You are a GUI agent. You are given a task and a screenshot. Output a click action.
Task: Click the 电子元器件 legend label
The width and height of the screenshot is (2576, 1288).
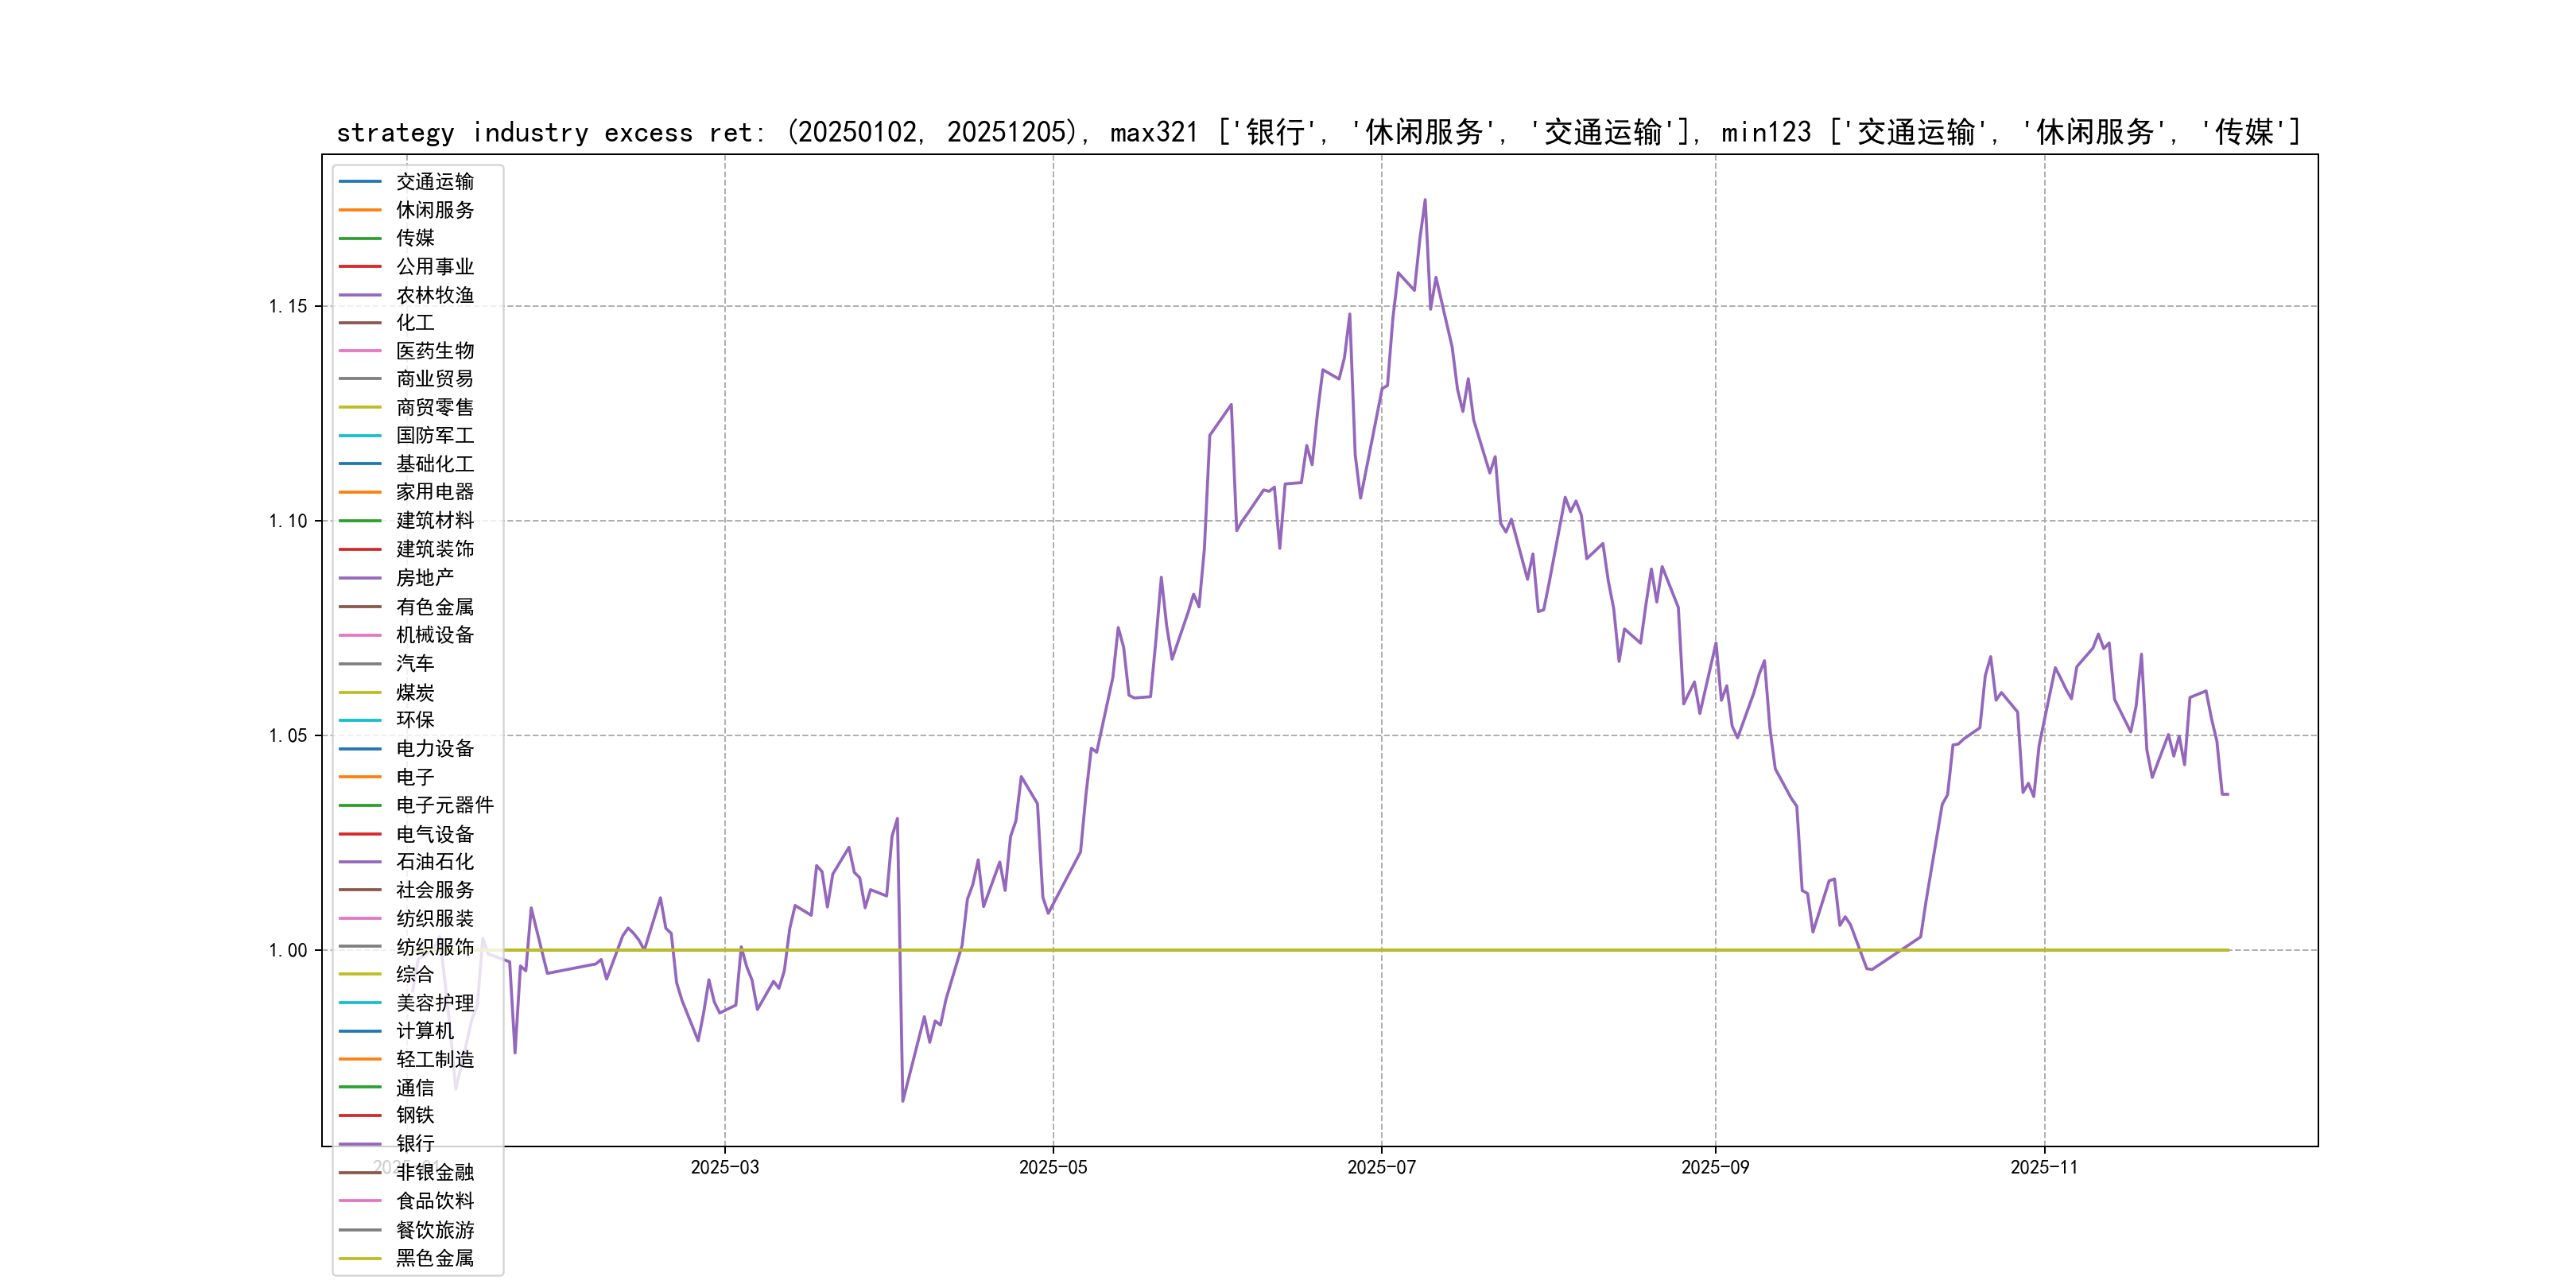tap(444, 805)
